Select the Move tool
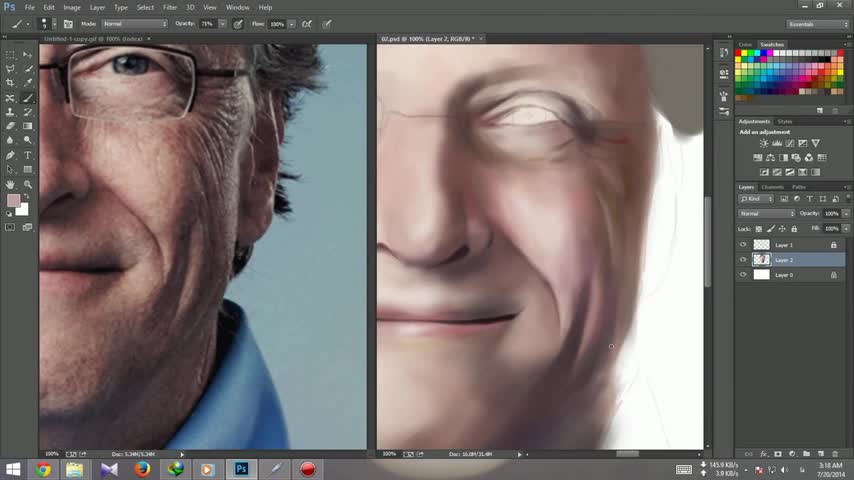This screenshot has width=854, height=480. point(28,55)
